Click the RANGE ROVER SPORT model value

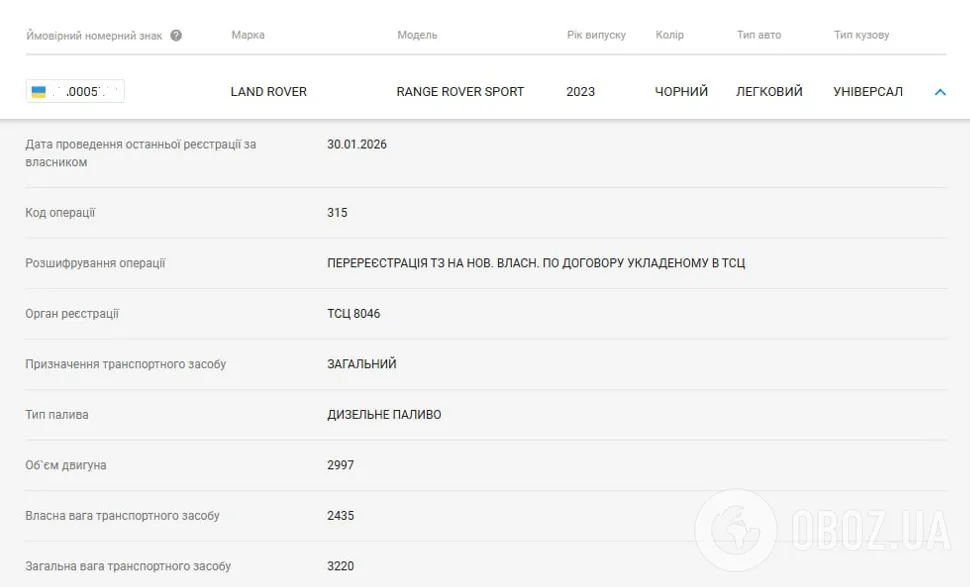tap(460, 92)
